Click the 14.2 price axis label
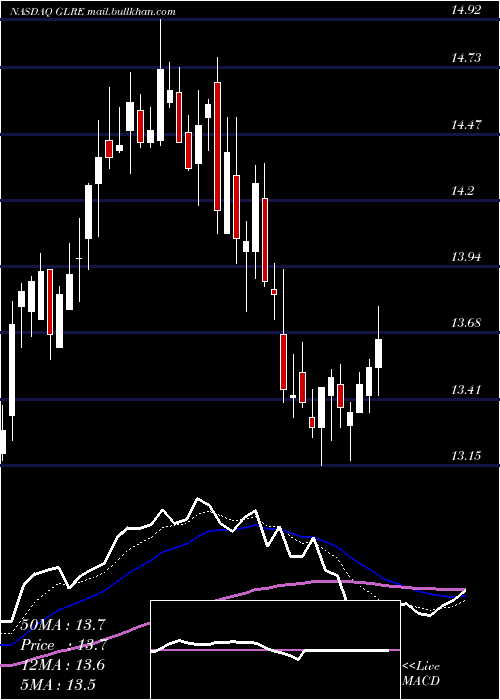500x700 pixels. 462,191
